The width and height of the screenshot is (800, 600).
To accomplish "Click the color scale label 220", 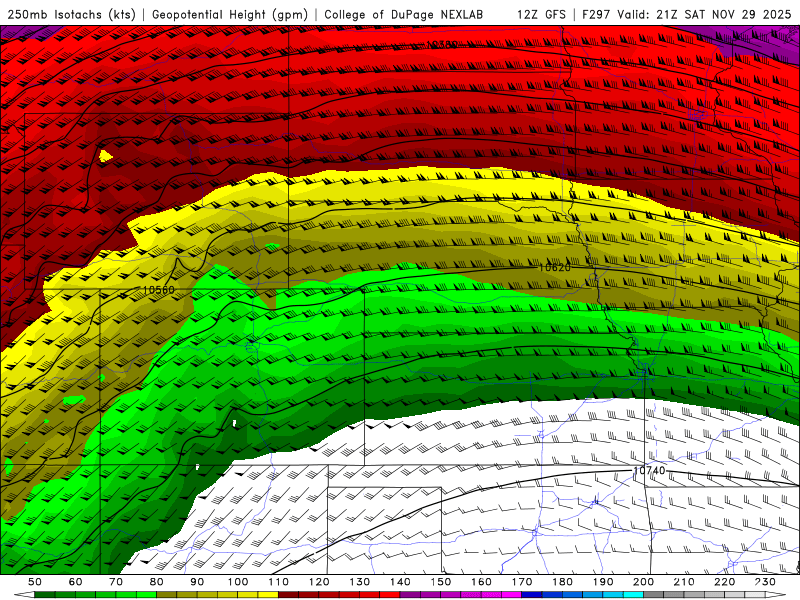I will pyautogui.click(x=724, y=582).
